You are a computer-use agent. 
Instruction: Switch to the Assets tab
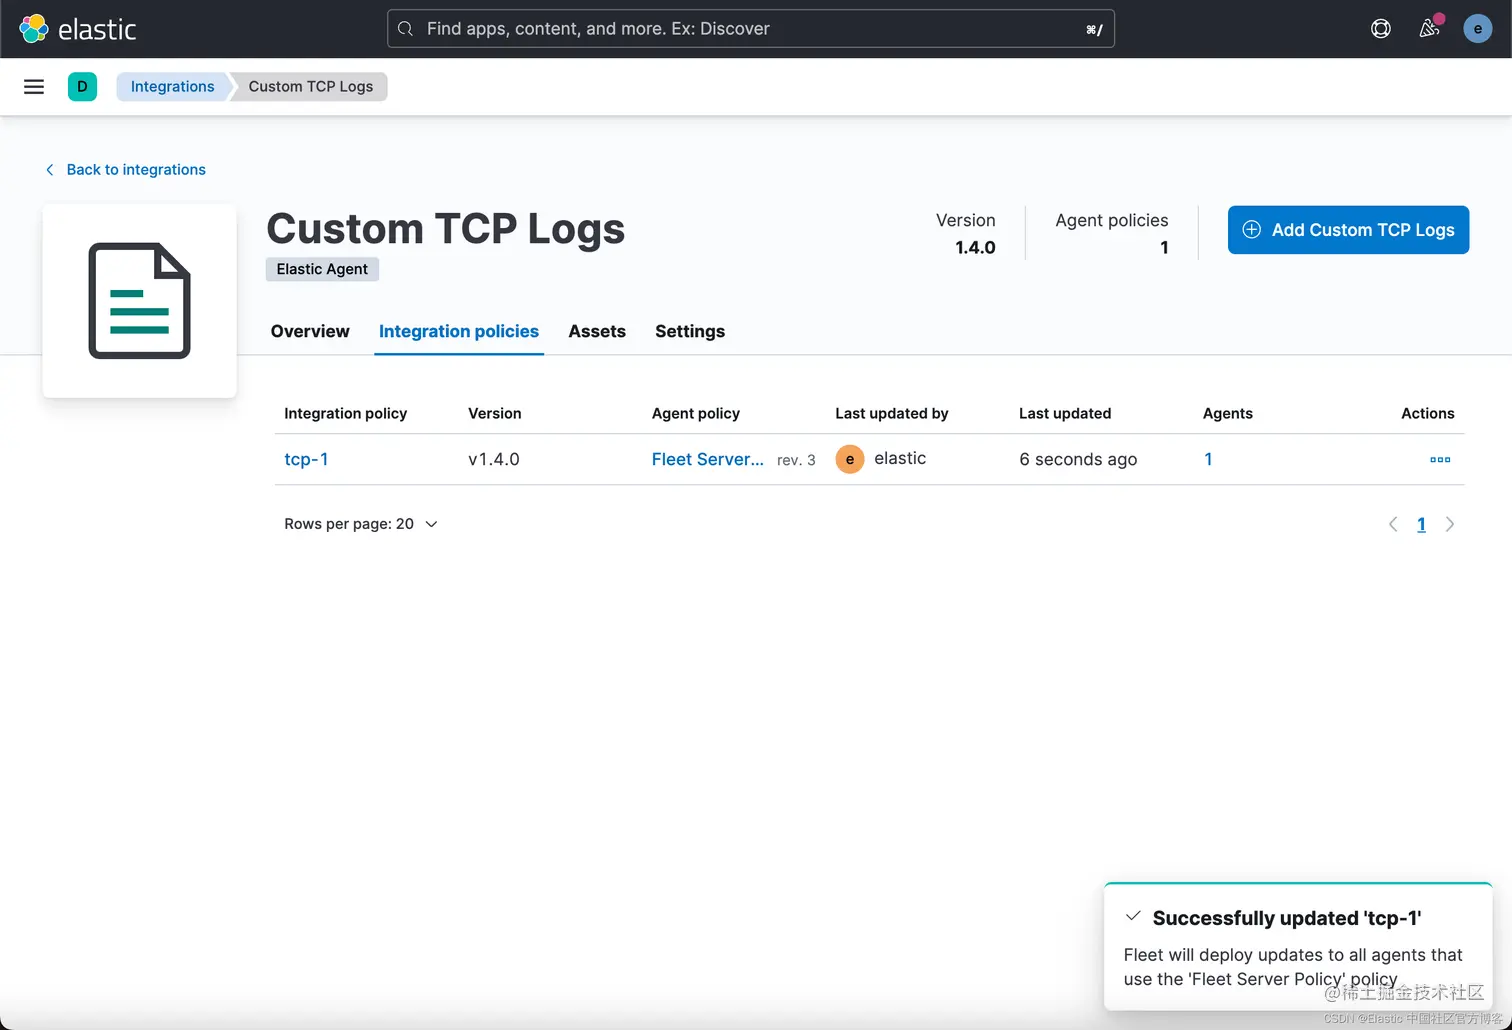click(x=597, y=331)
